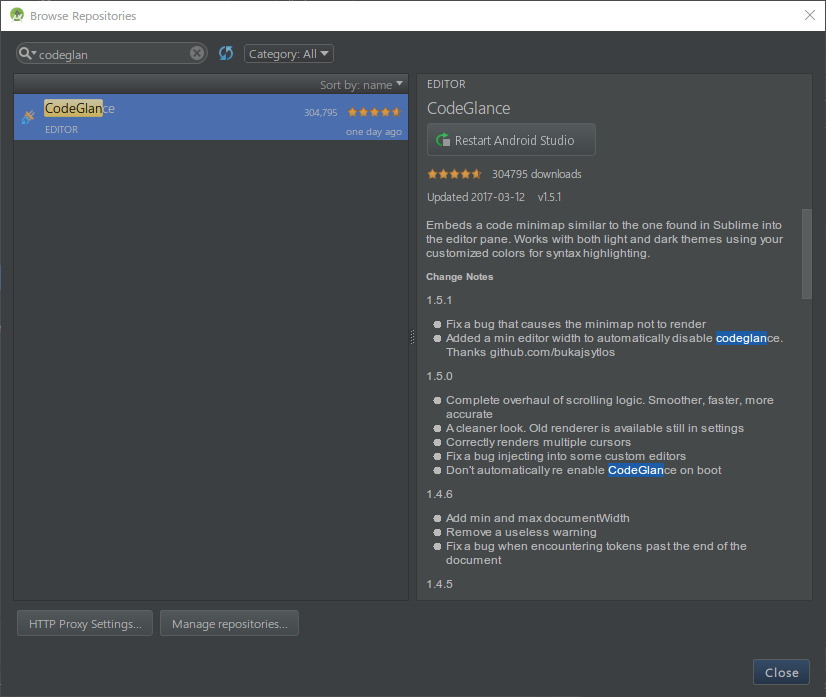826x697 pixels.
Task: Select the CodeGlance row in the results list
Action: click(211, 117)
